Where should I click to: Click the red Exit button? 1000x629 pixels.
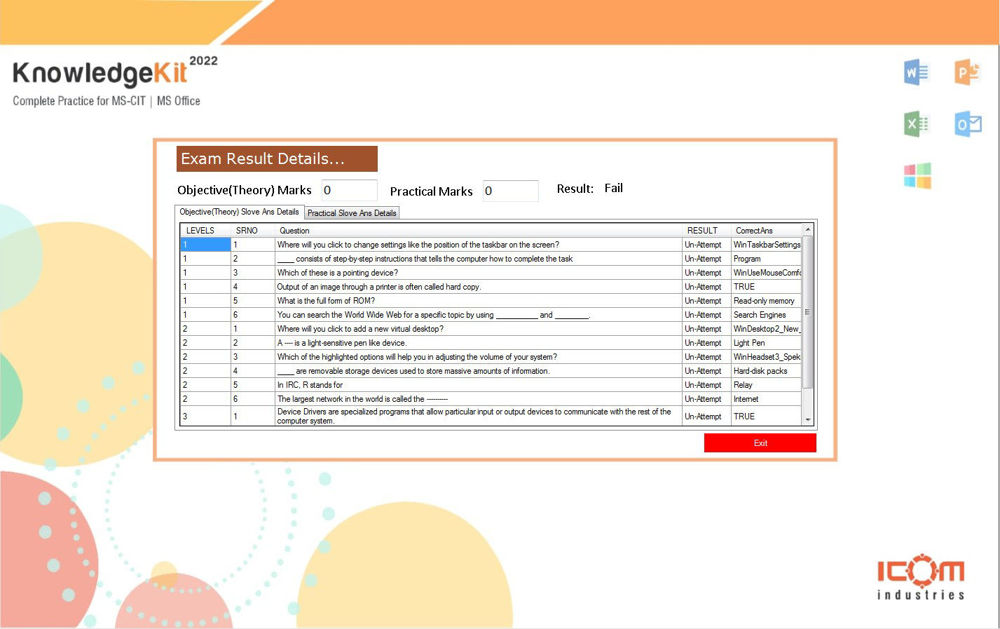pos(760,443)
